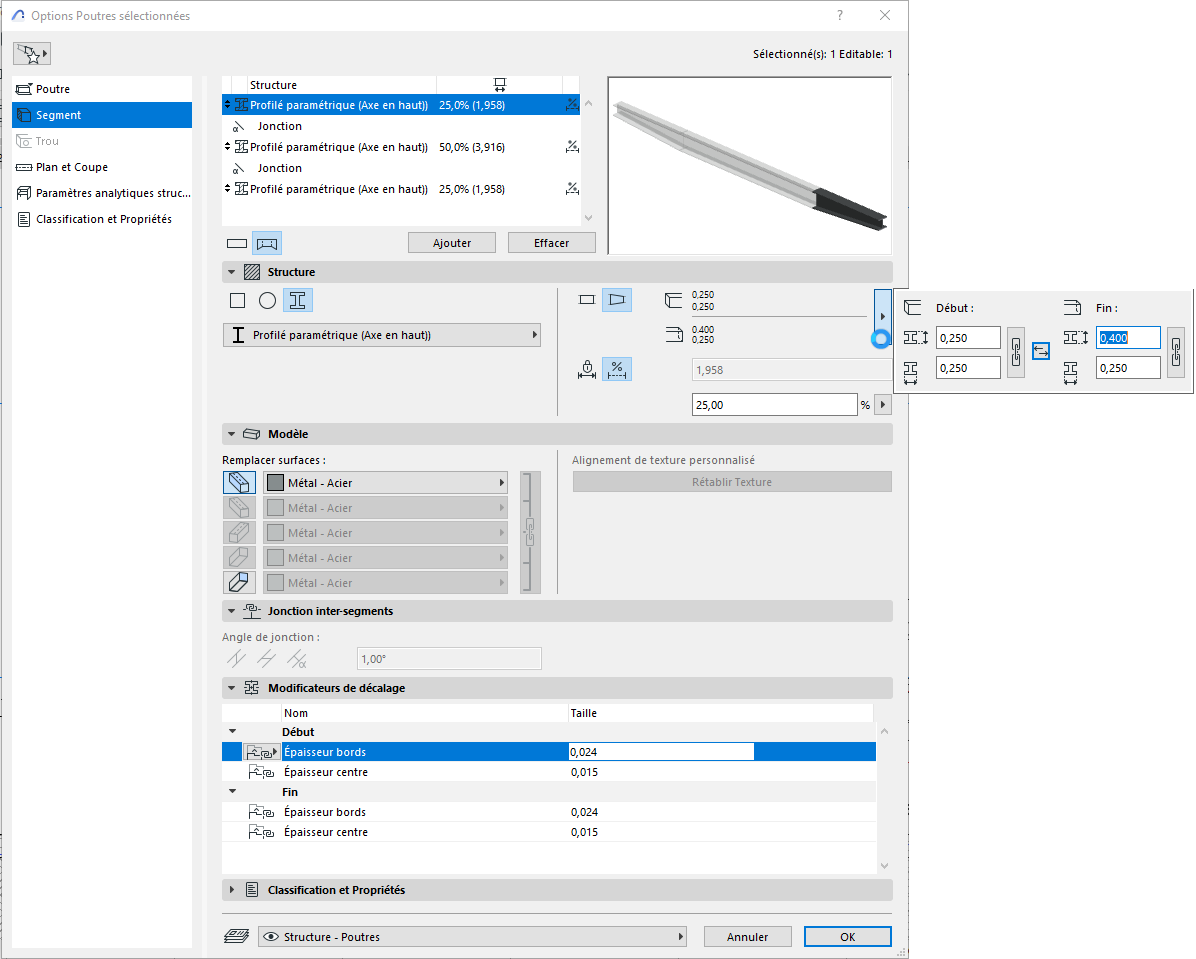Select Épaisseur centre row under Fin

548,832
